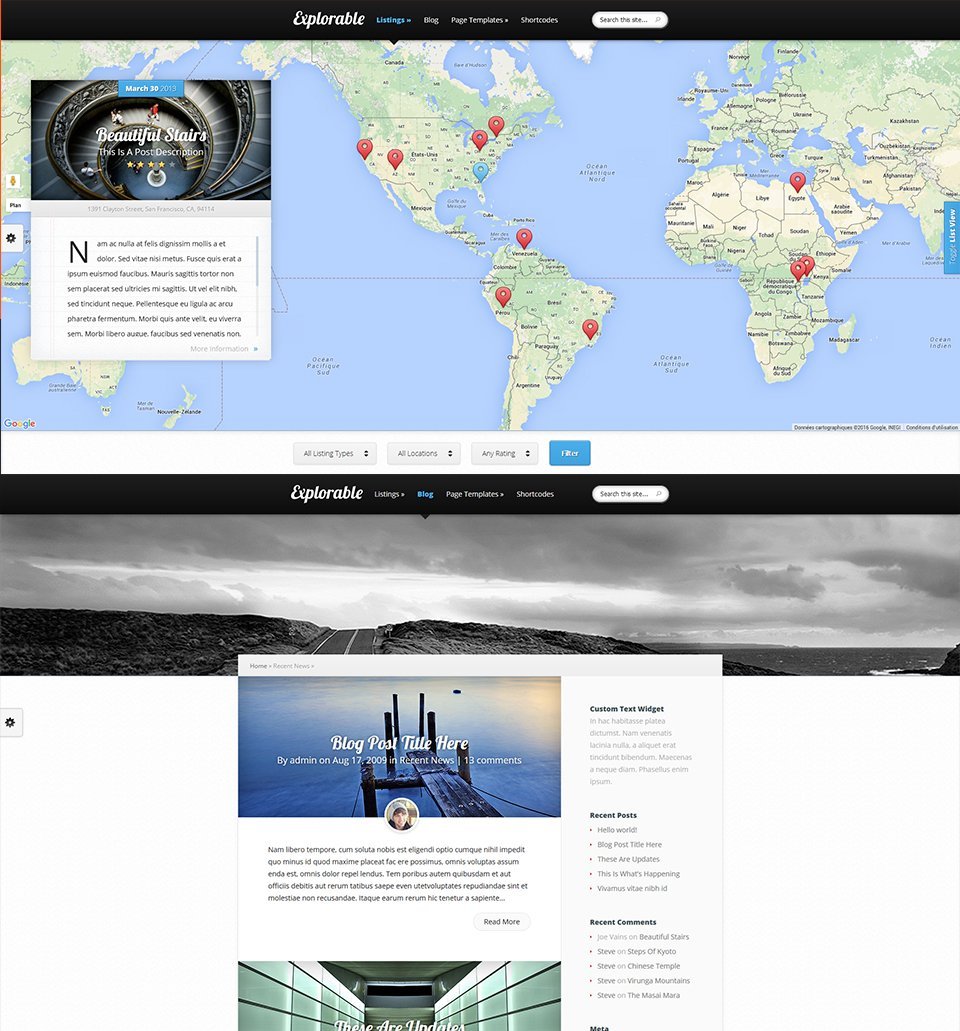This screenshot has width=960, height=1031.
Task: Open the Beautiful Stairs listing thumbnail
Action: tap(151, 140)
